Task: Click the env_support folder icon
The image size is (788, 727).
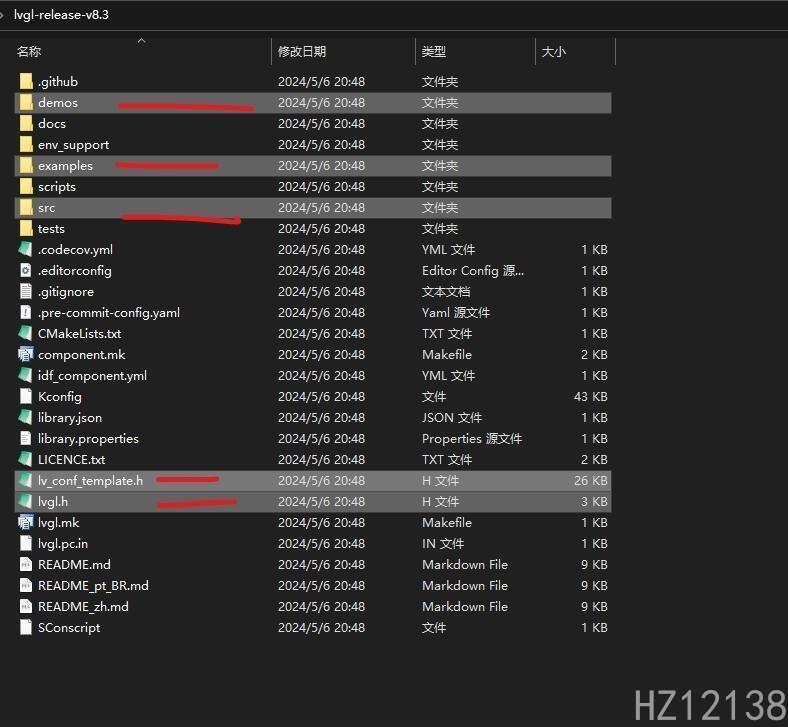Action: (26, 145)
